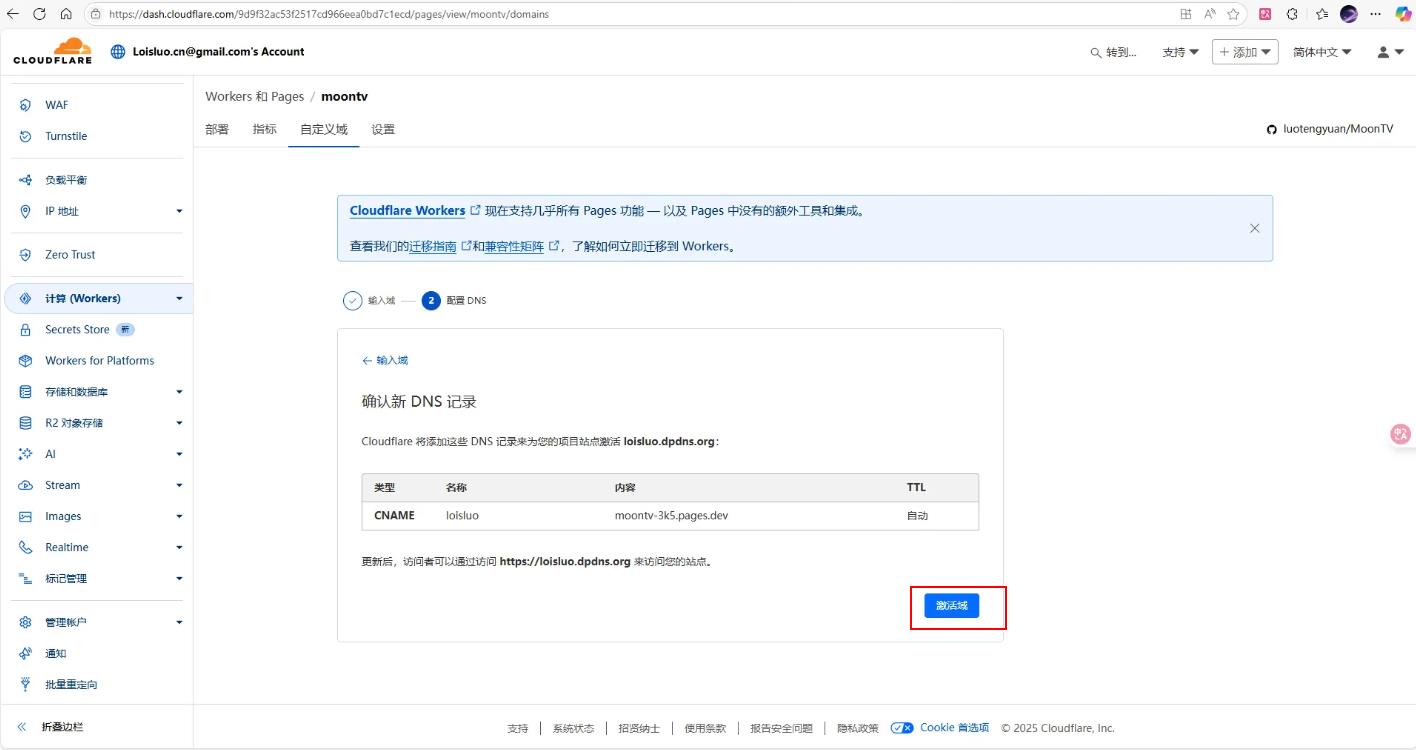Switch to the 指标 tab
The width and height of the screenshot is (1416, 750).
[265, 129]
